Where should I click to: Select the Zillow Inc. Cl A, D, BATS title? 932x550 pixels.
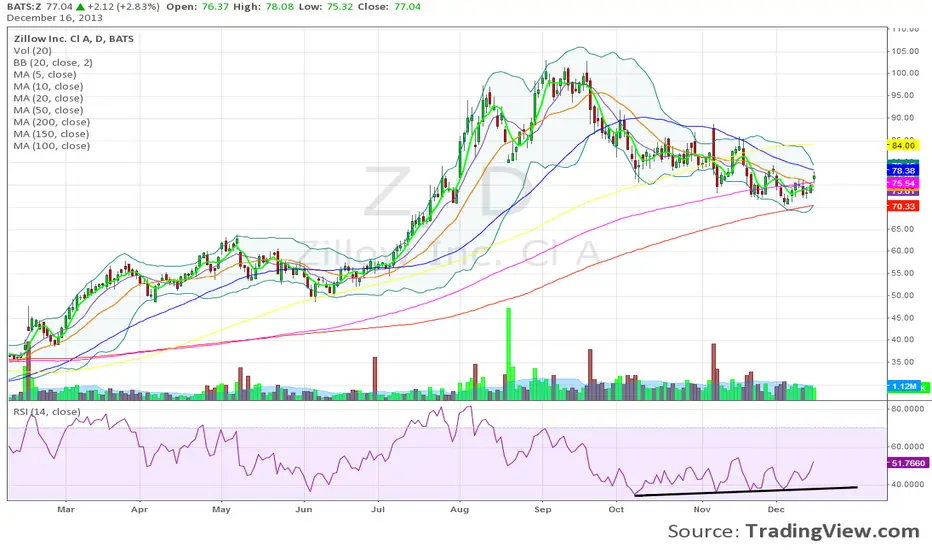point(74,39)
